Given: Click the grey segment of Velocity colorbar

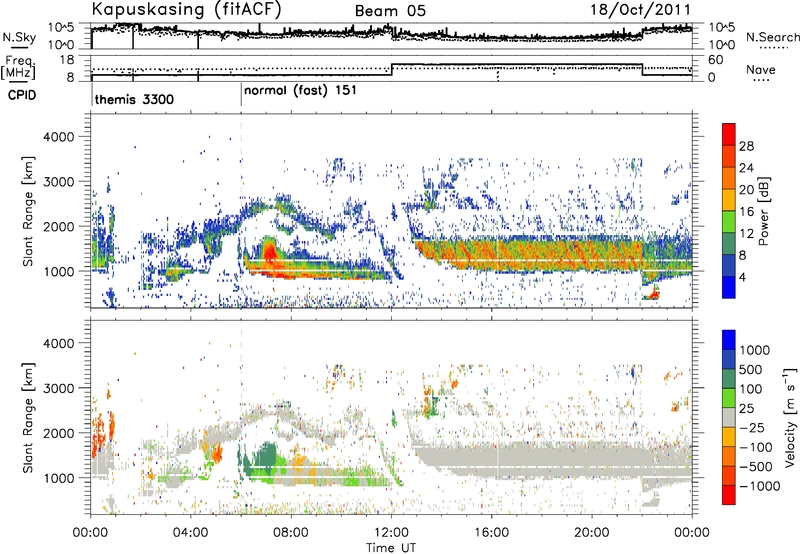Looking at the screenshot, I should coord(729,417).
